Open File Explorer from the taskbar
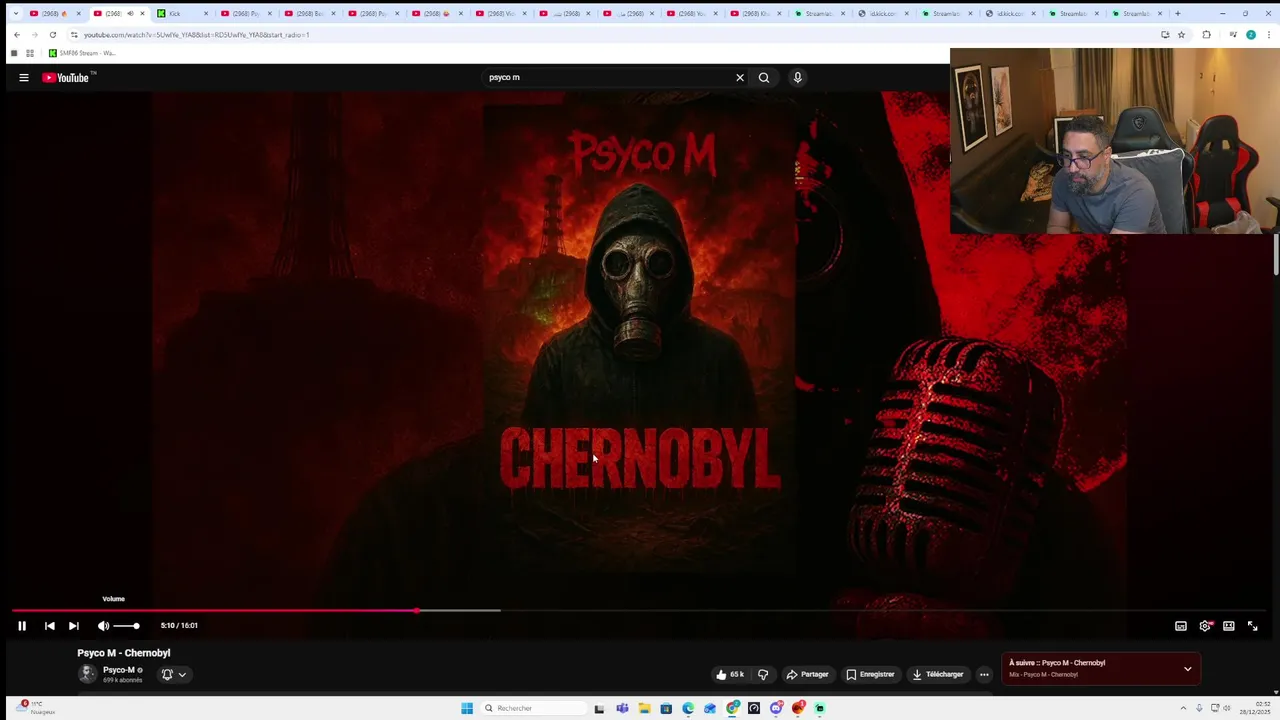 click(644, 708)
